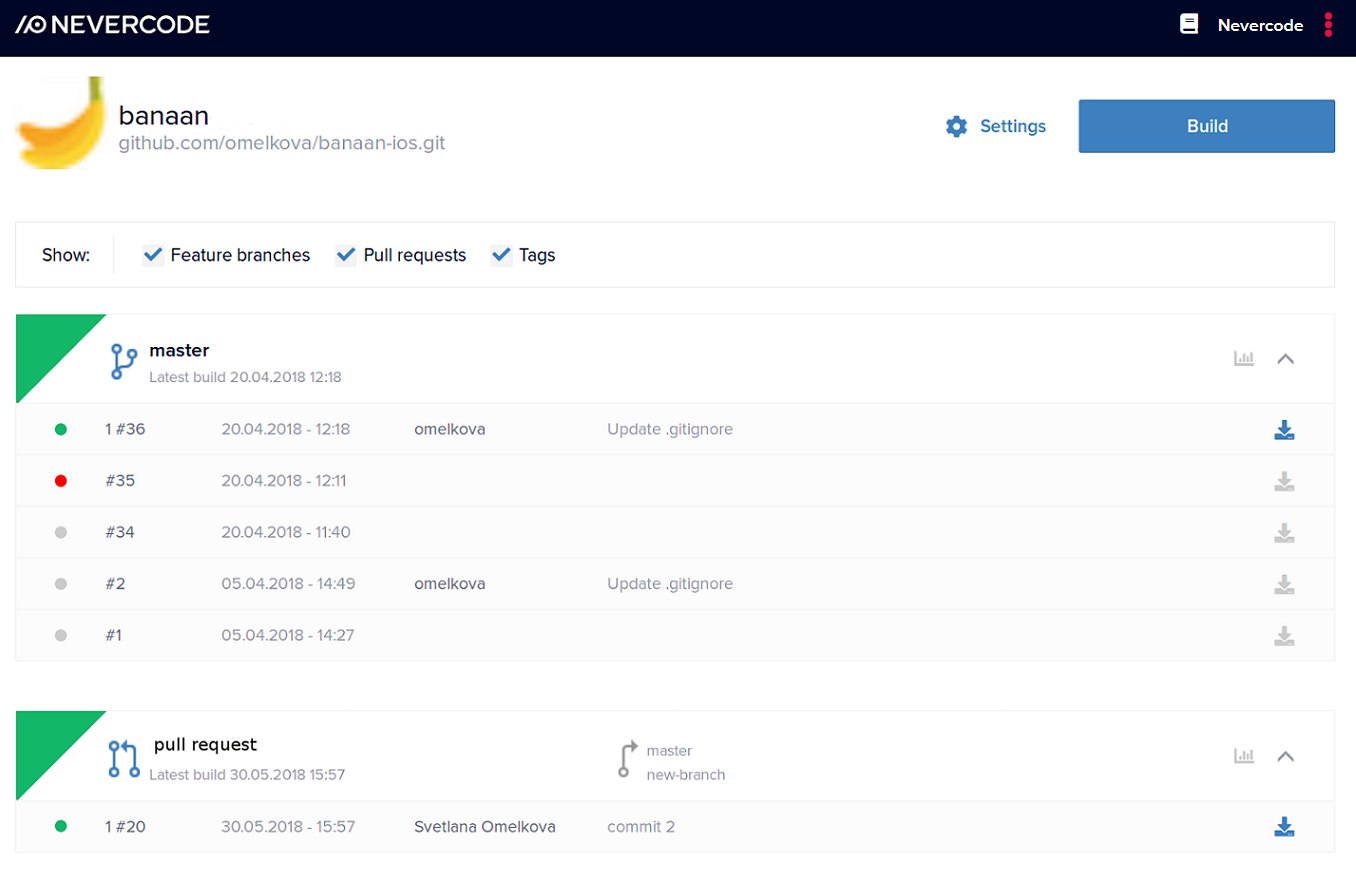Image resolution: width=1356 pixels, height=881 pixels.
Task: Click timestamp 20.04.2018 - 11:40
Action: tap(286, 532)
